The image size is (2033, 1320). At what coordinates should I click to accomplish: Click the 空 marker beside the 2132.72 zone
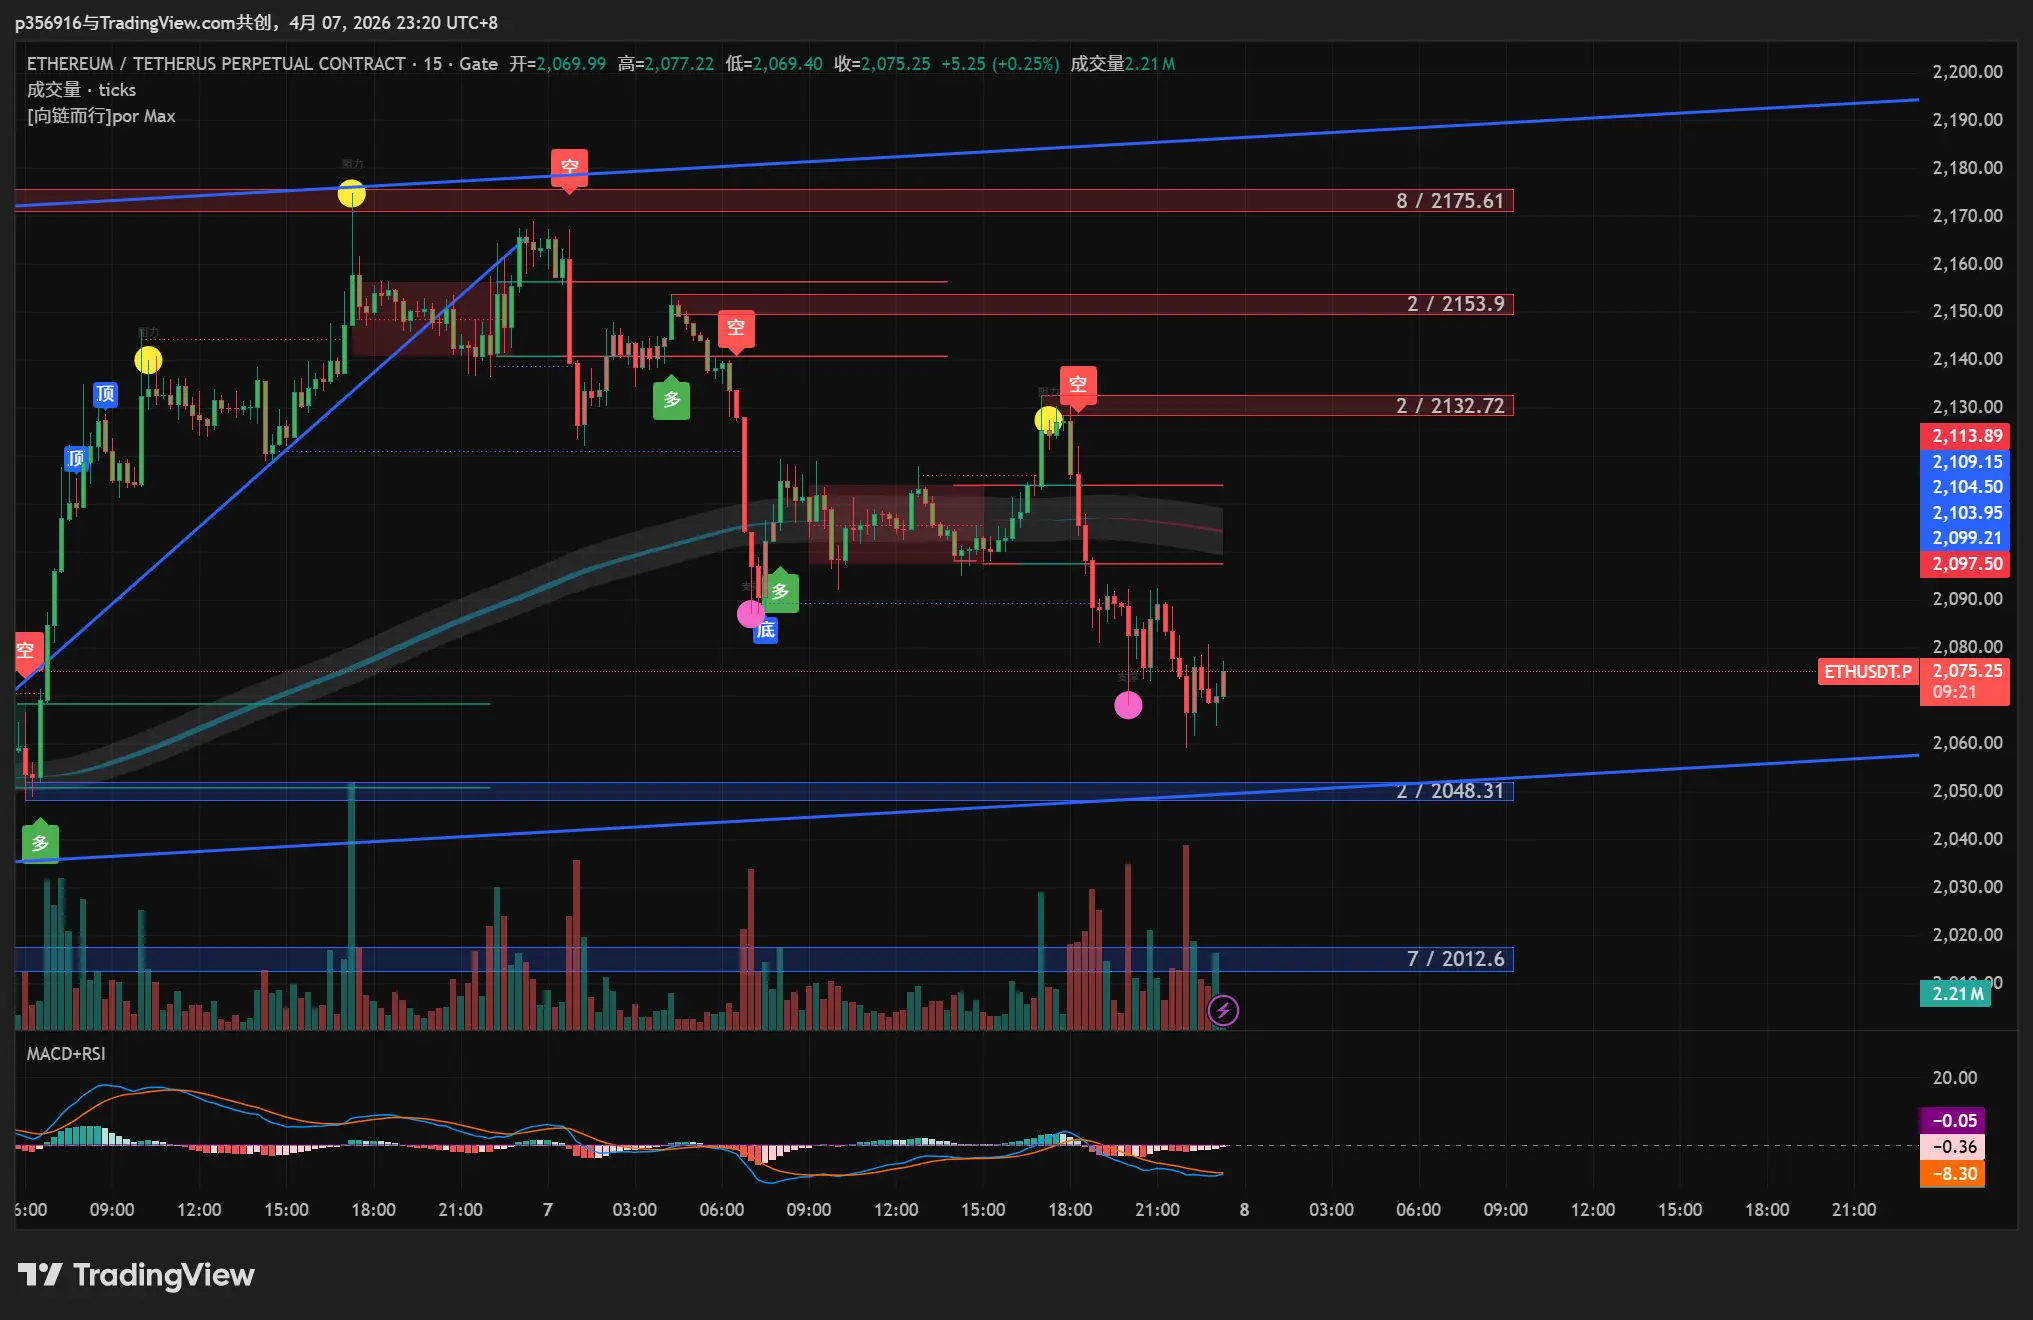[1077, 385]
